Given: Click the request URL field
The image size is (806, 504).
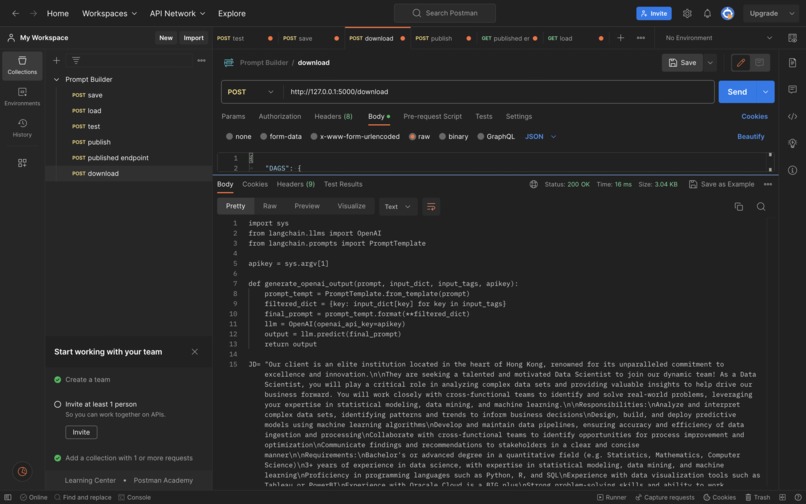Looking at the screenshot, I should (499, 92).
